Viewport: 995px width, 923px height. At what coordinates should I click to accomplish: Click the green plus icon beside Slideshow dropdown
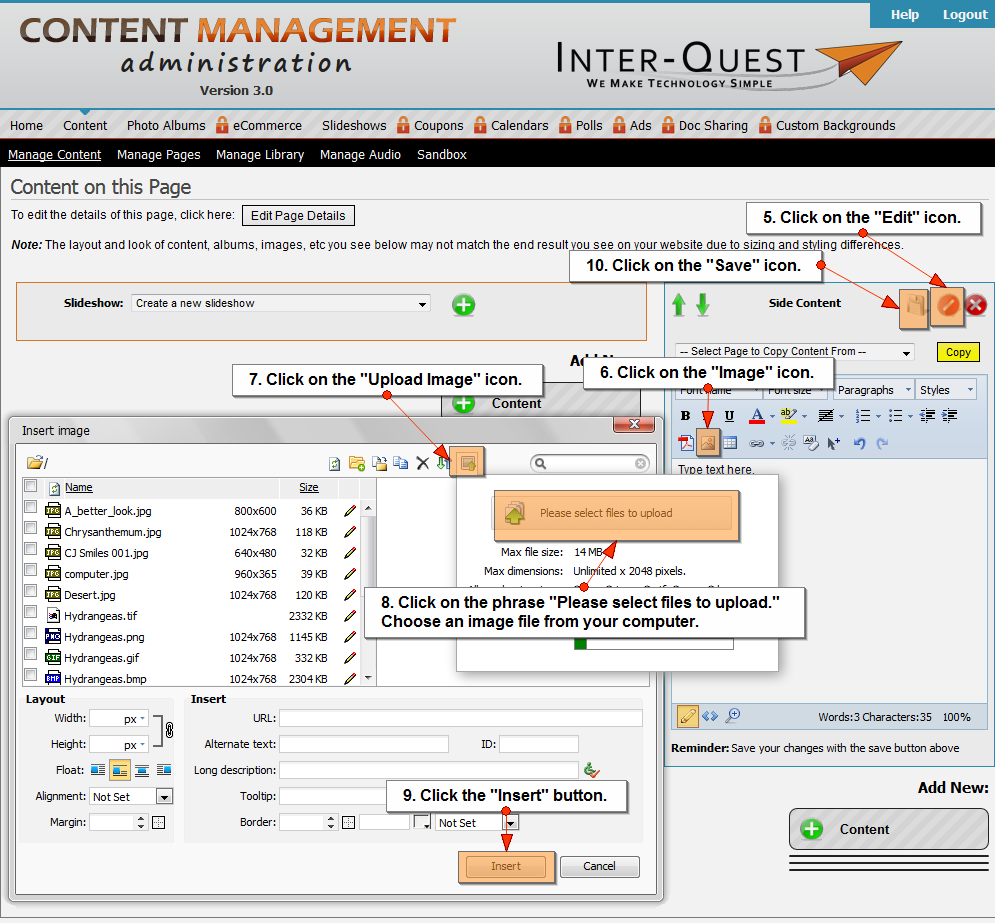tap(463, 304)
